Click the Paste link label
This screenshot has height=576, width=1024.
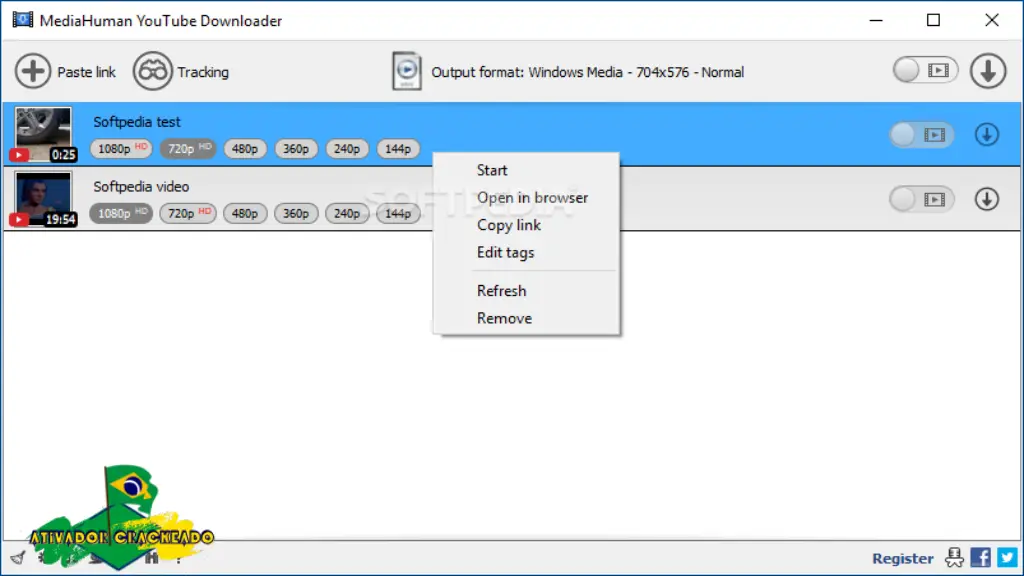(x=86, y=72)
